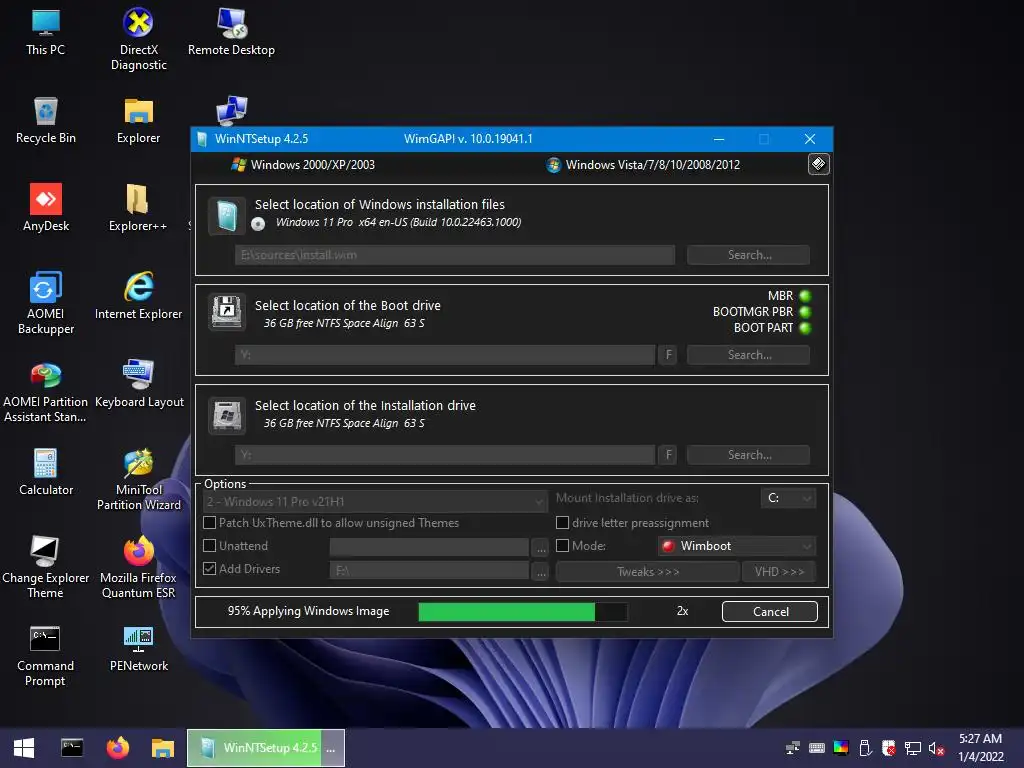Expand the Wimboot mode dropdown
The height and width of the screenshot is (768, 1024).
point(737,546)
